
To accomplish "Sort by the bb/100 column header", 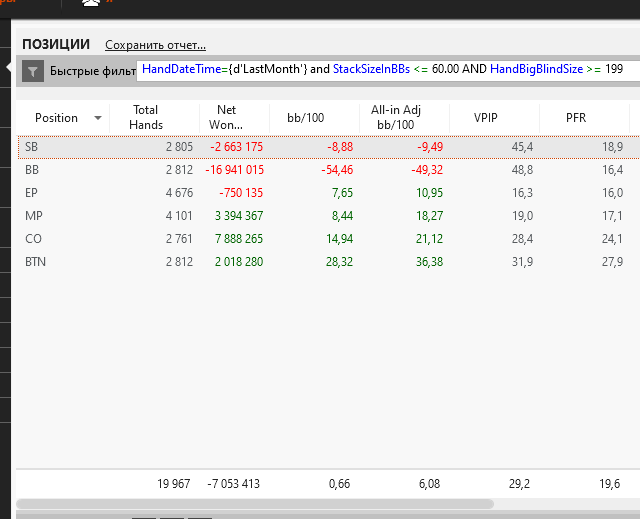I will pos(306,118).
